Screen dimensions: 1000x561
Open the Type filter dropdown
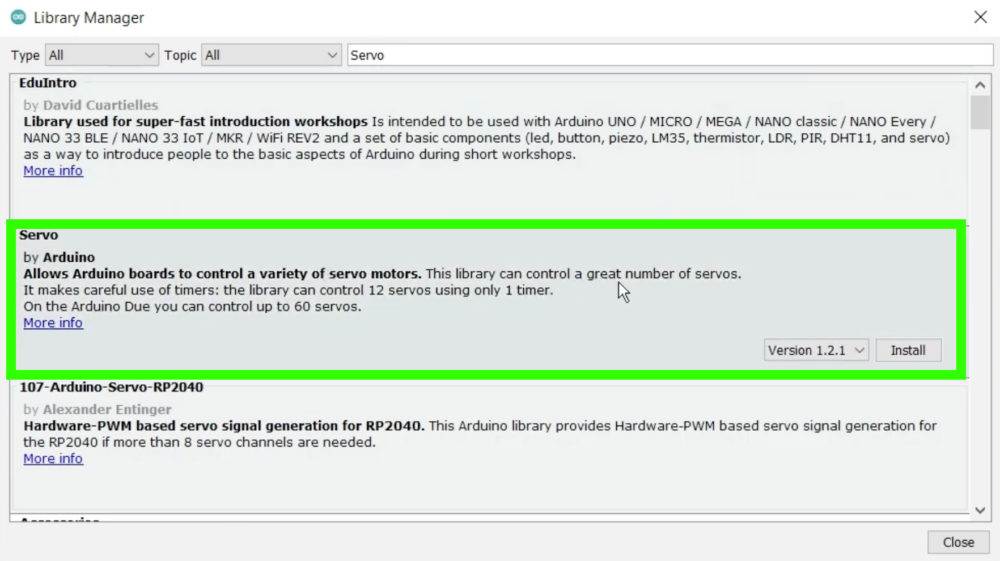tap(101, 55)
